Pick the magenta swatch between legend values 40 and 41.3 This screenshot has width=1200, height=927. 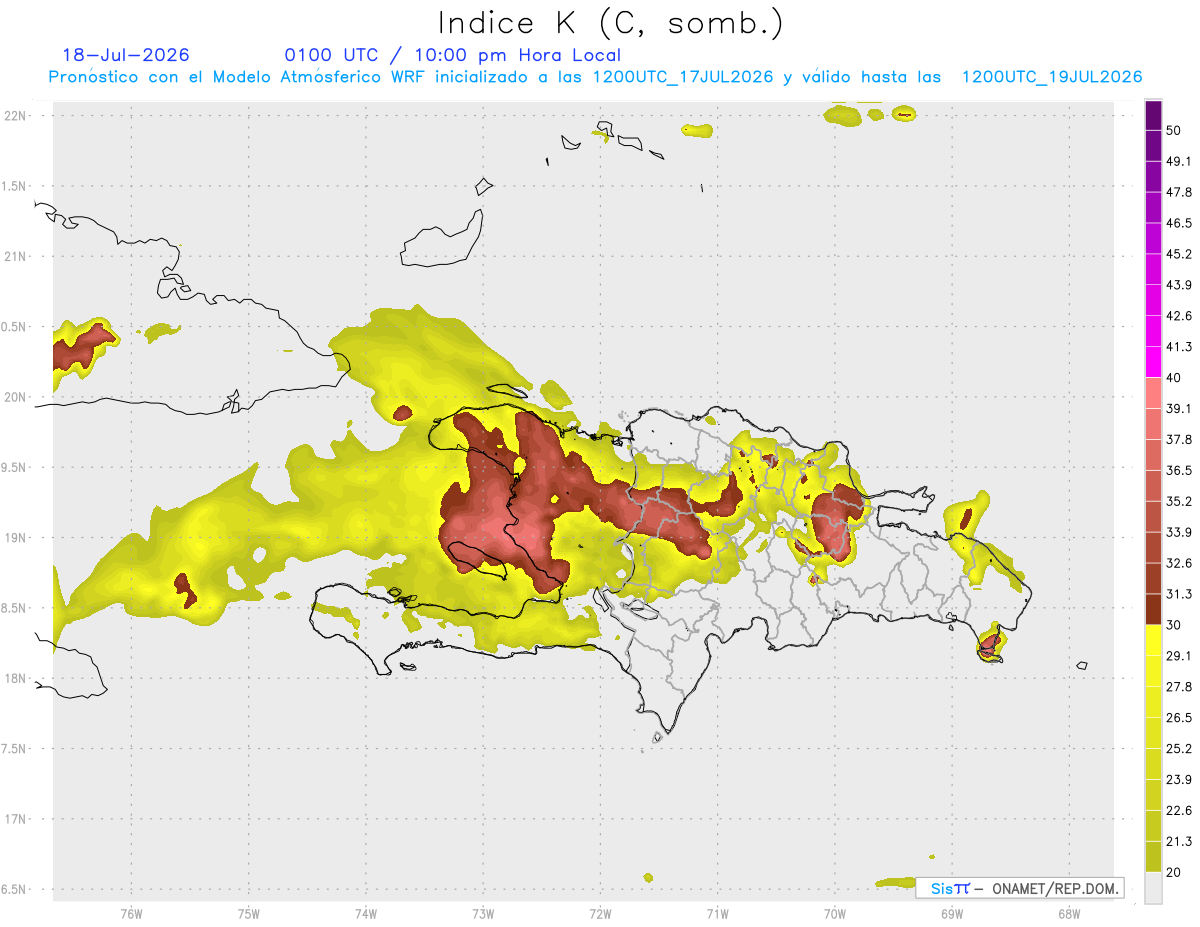(1153, 362)
